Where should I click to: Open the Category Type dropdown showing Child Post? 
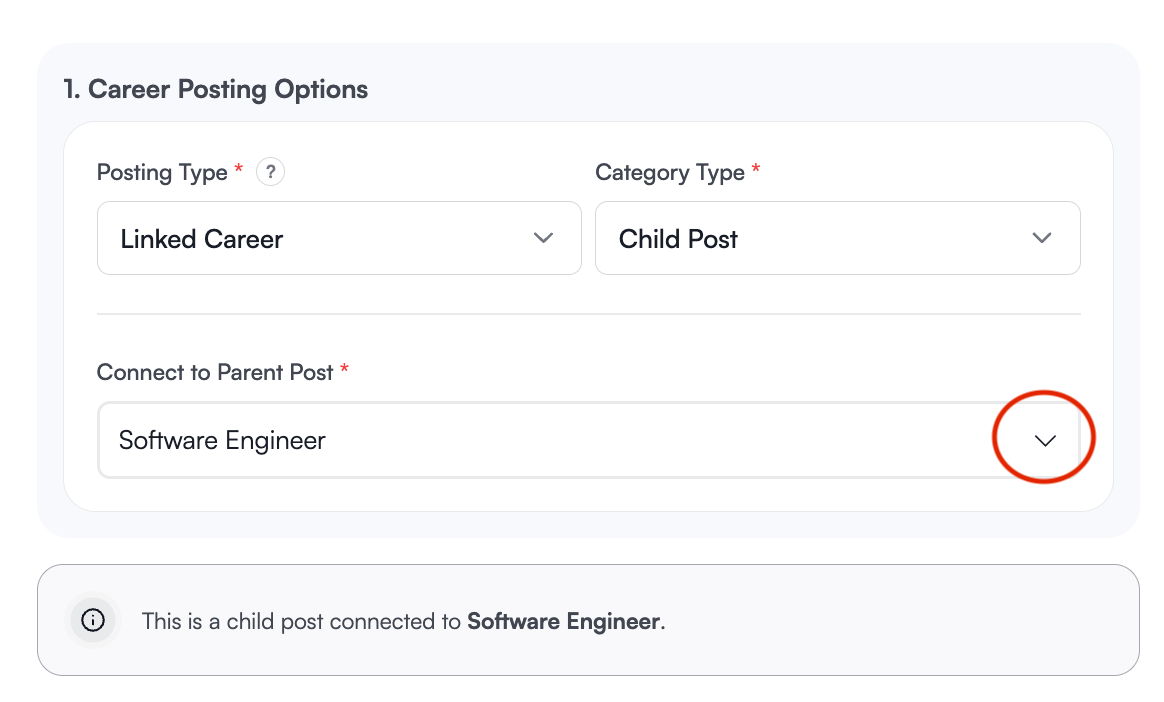(x=837, y=238)
